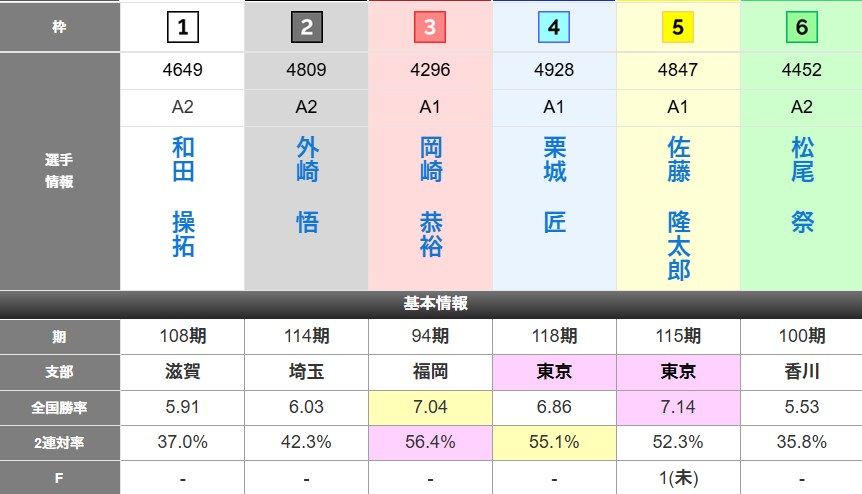
Task: Open racer 岡崎 恭裕 profile link
Action: click(431, 197)
